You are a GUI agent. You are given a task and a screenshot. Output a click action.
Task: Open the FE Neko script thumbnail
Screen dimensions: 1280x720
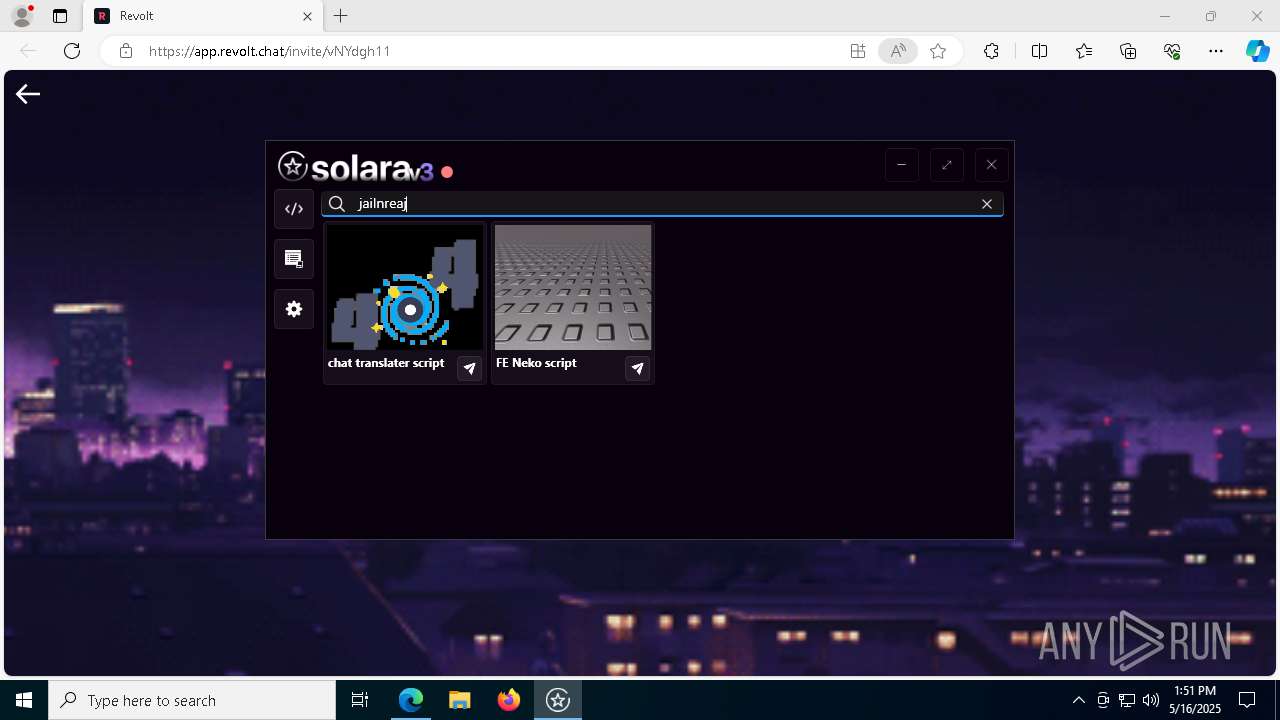[573, 287]
